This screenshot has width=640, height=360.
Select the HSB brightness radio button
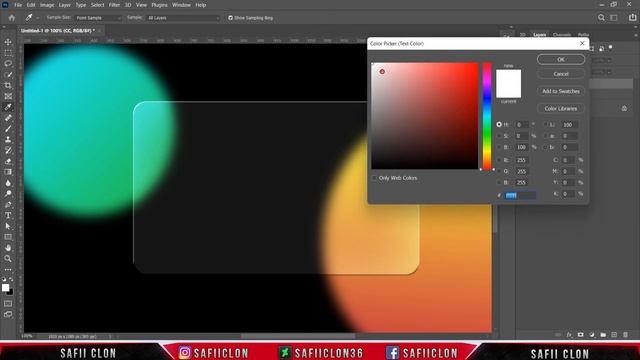click(499, 147)
